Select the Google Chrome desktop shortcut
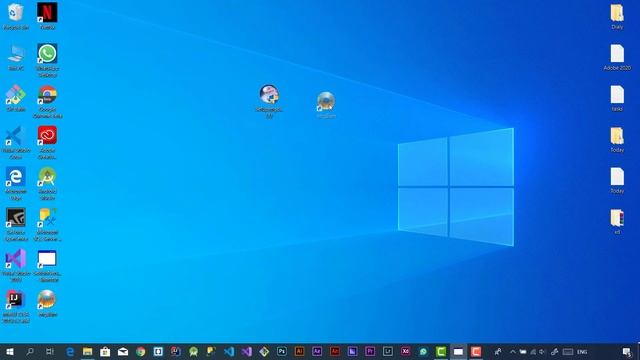The image size is (640, 360). 47,101
